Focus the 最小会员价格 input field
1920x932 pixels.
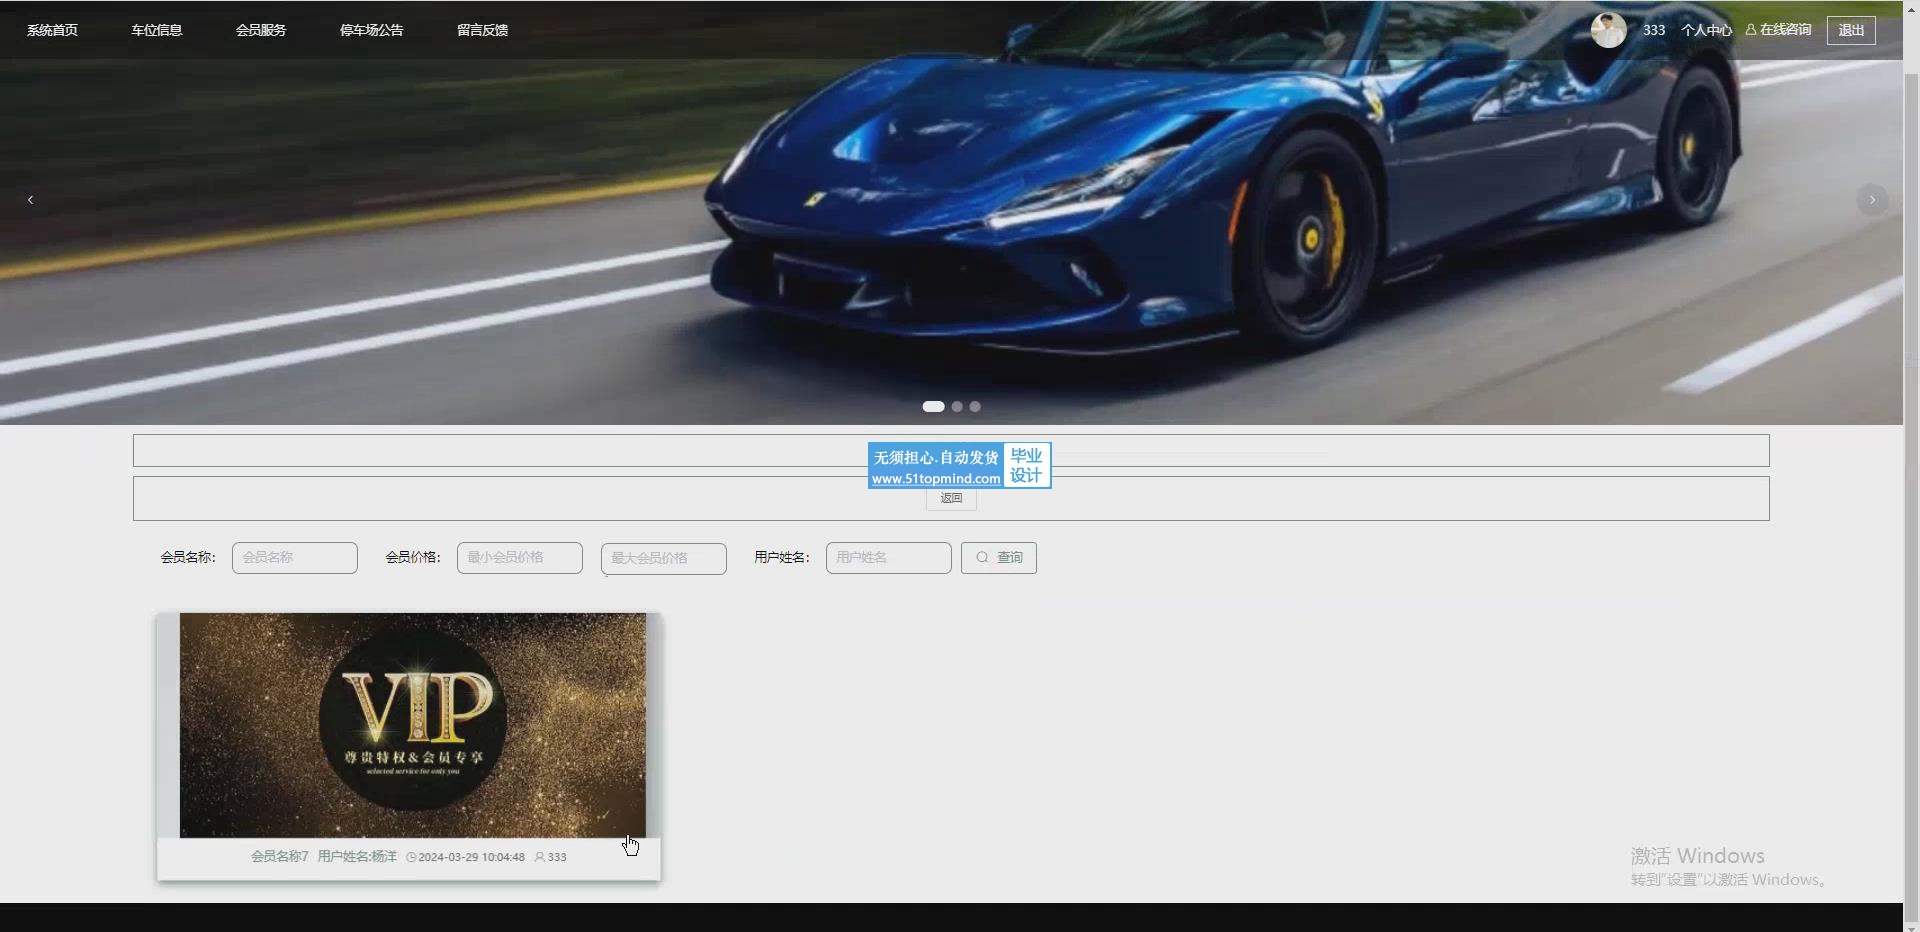(520, 558)
